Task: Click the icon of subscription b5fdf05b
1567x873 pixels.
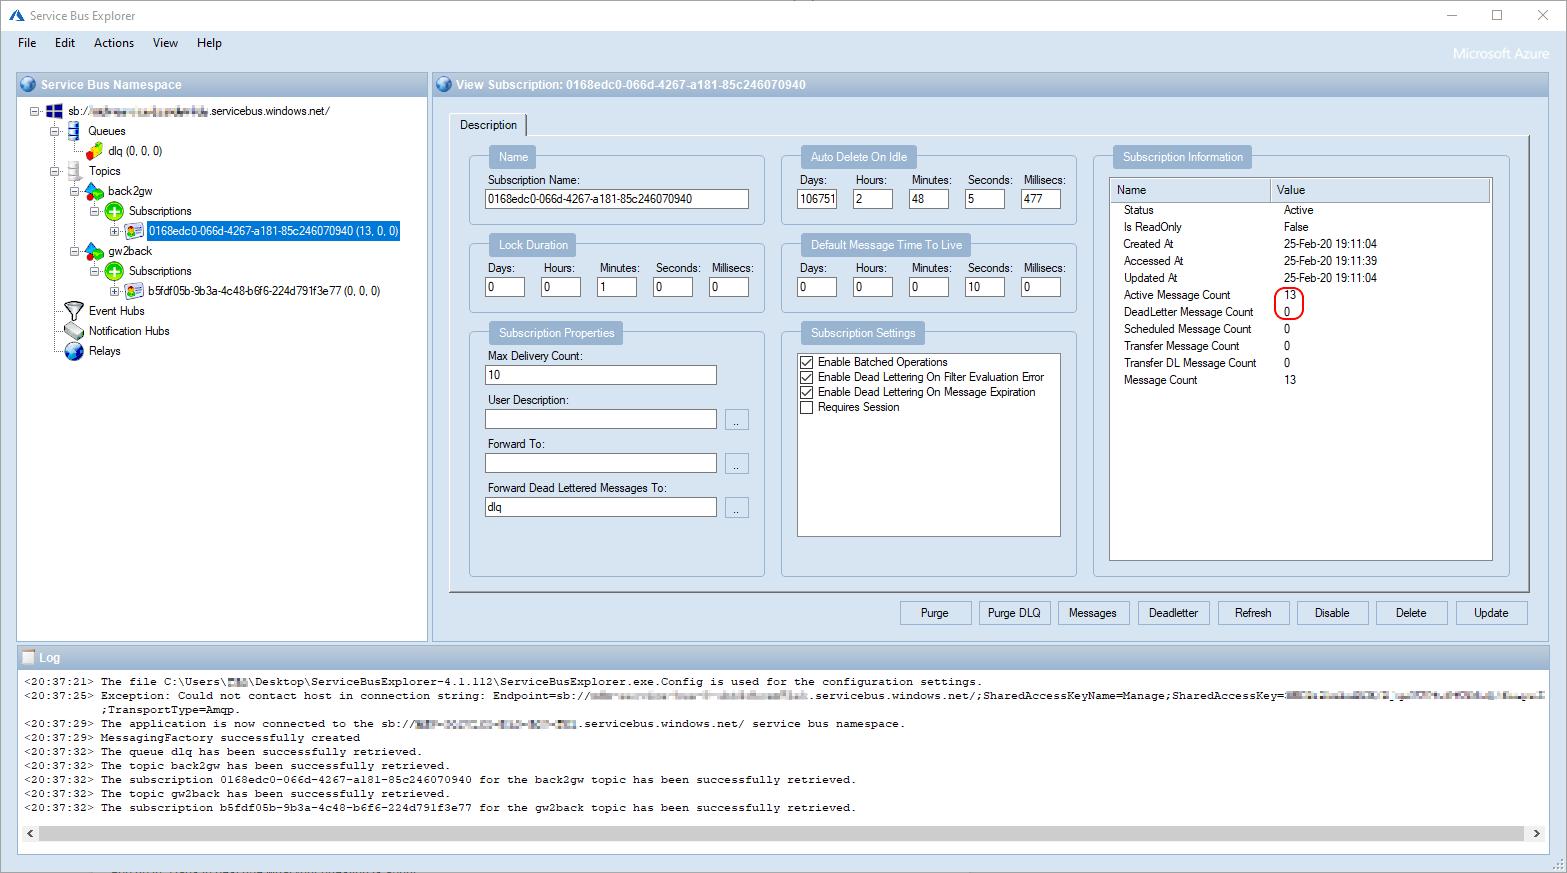Action: point(134,291)
